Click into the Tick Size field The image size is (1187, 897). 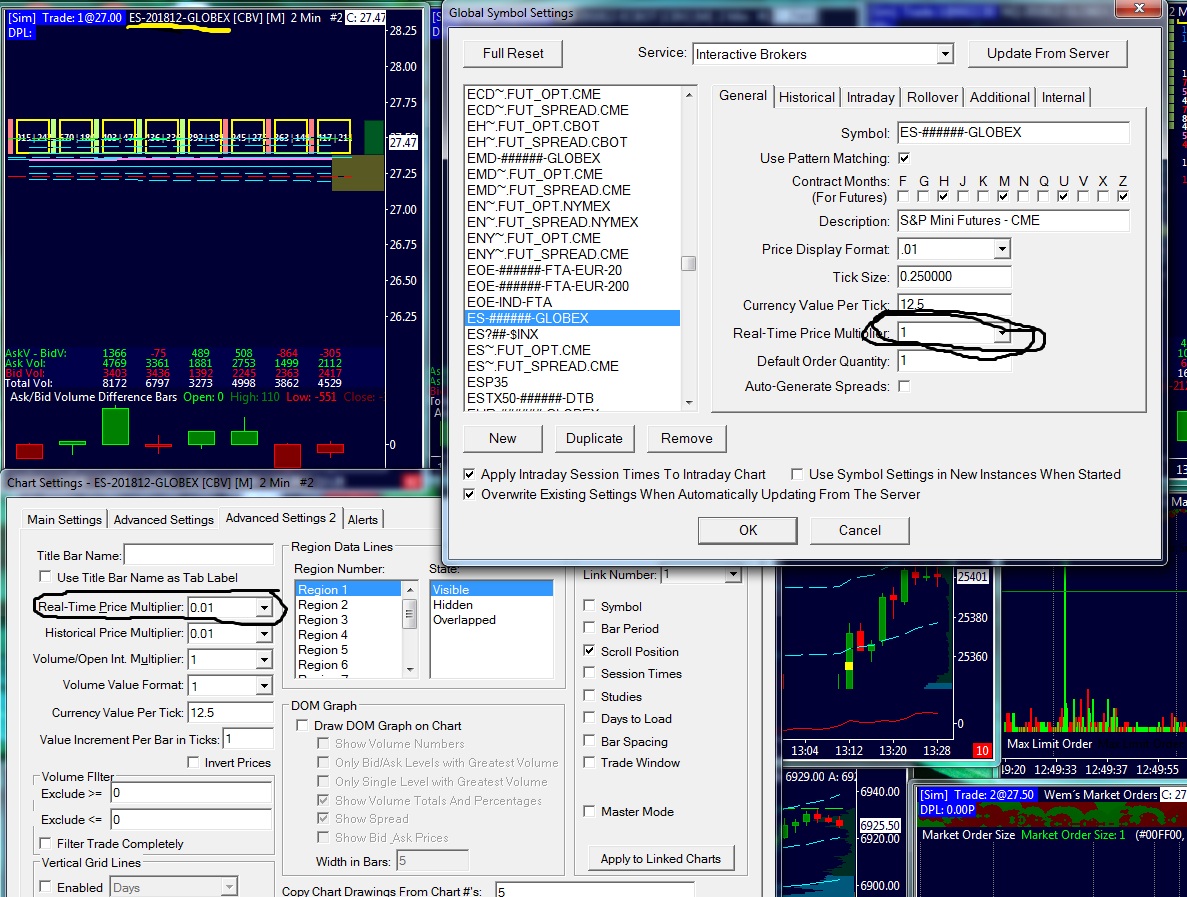(x=953, y=277)
